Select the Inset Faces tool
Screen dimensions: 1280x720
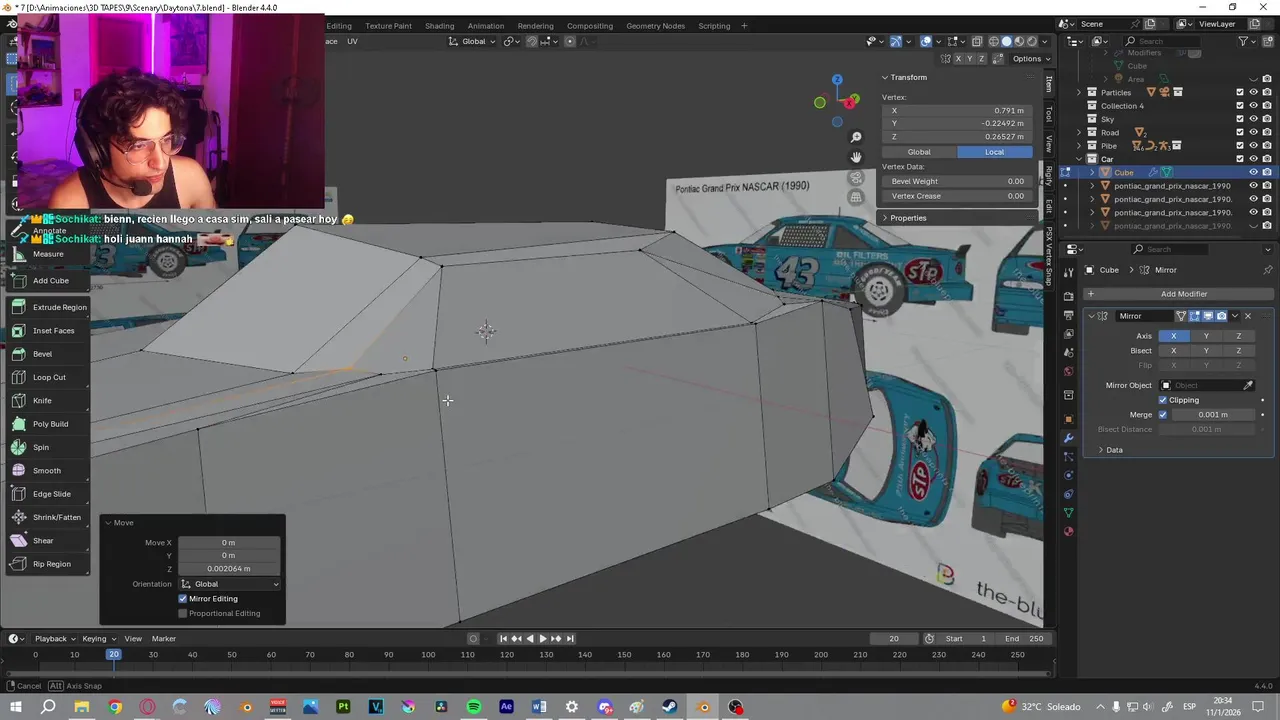[x=48, y=331]
